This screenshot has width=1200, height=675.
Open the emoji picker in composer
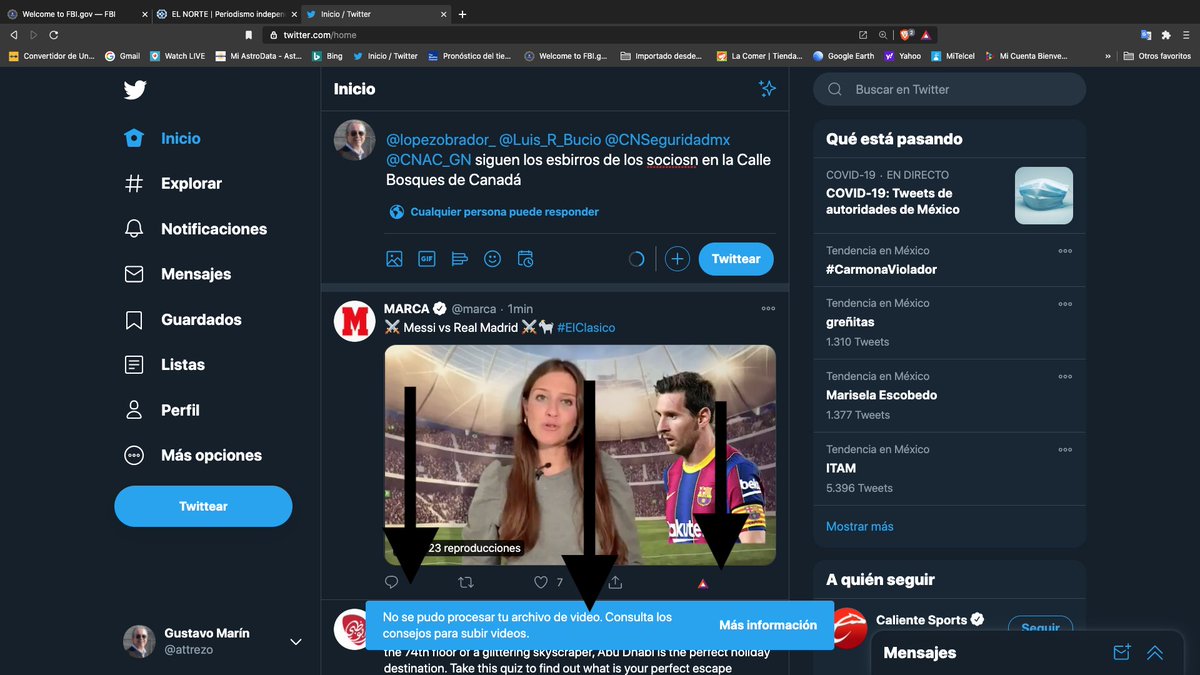coord(492,259)
